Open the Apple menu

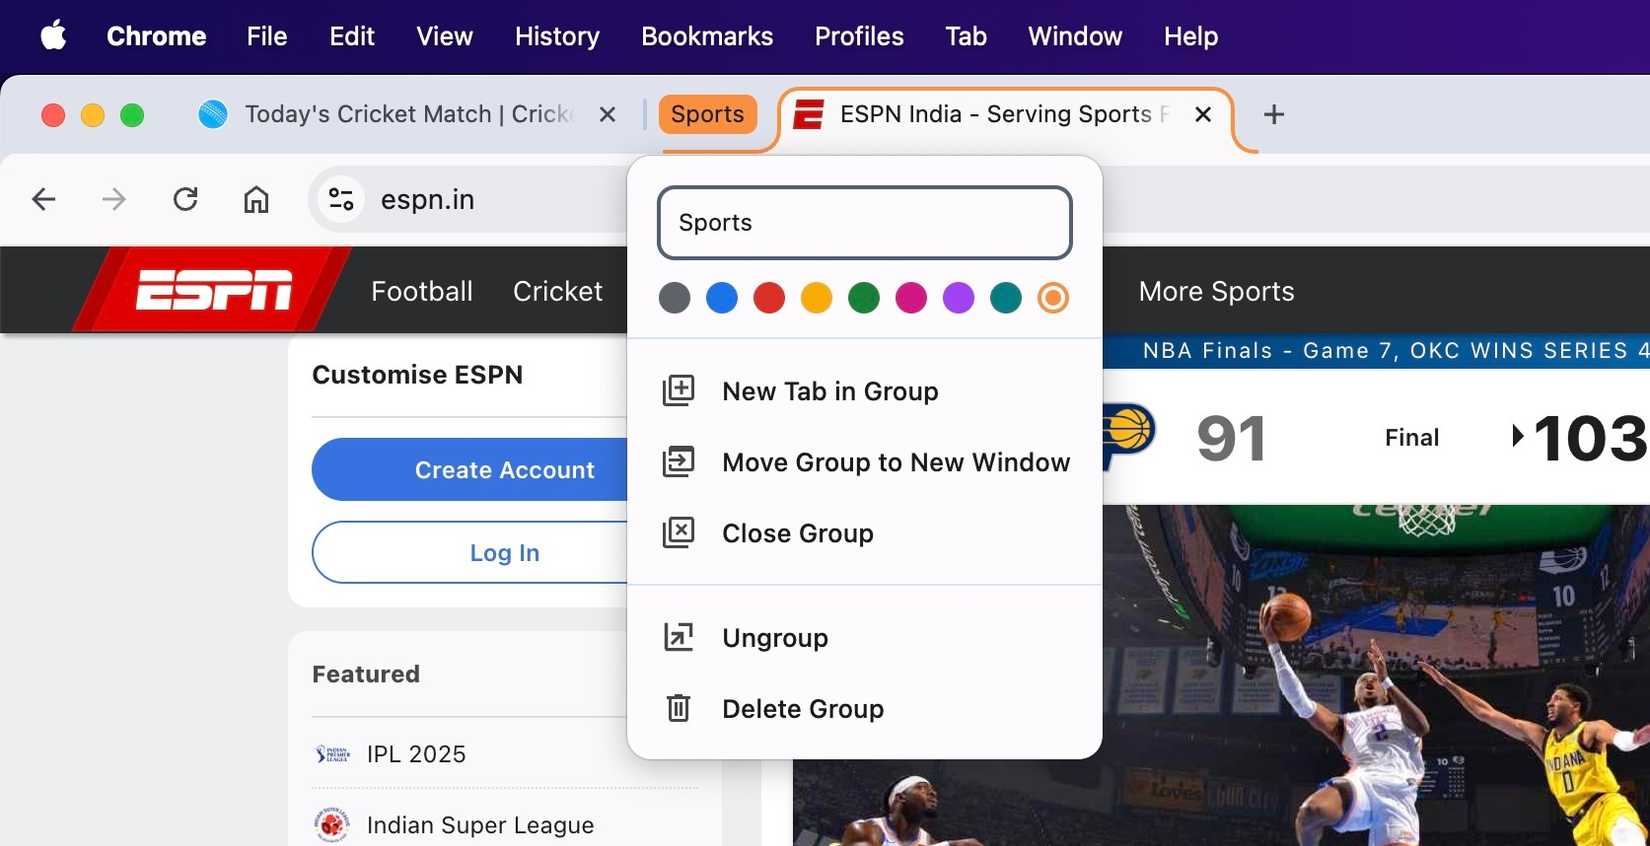53,36
